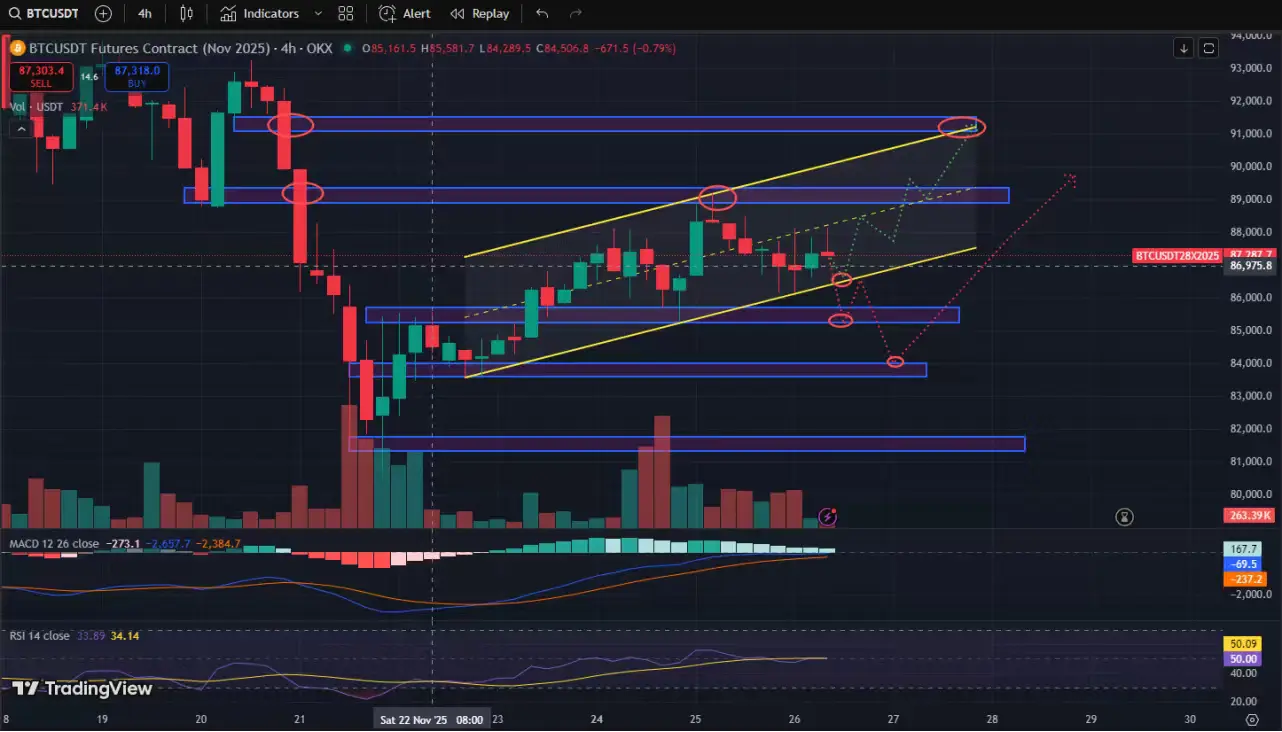Toggle Replay mode

click(480, 14)
